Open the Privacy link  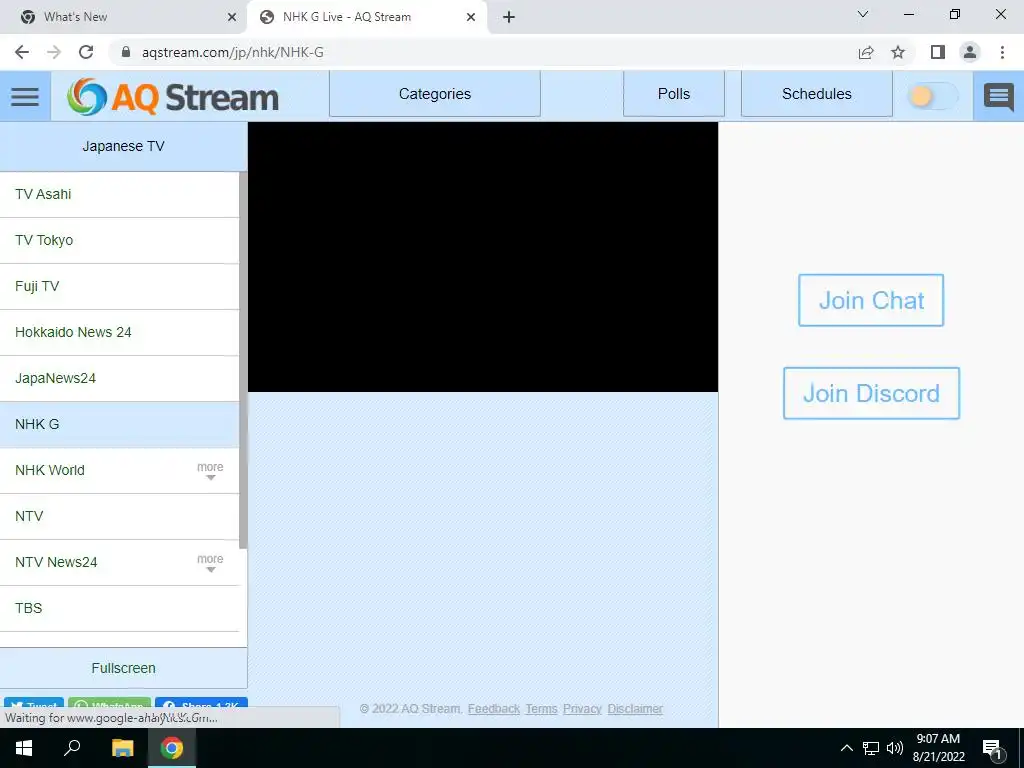pyautogui.click(x=582, y=709)
